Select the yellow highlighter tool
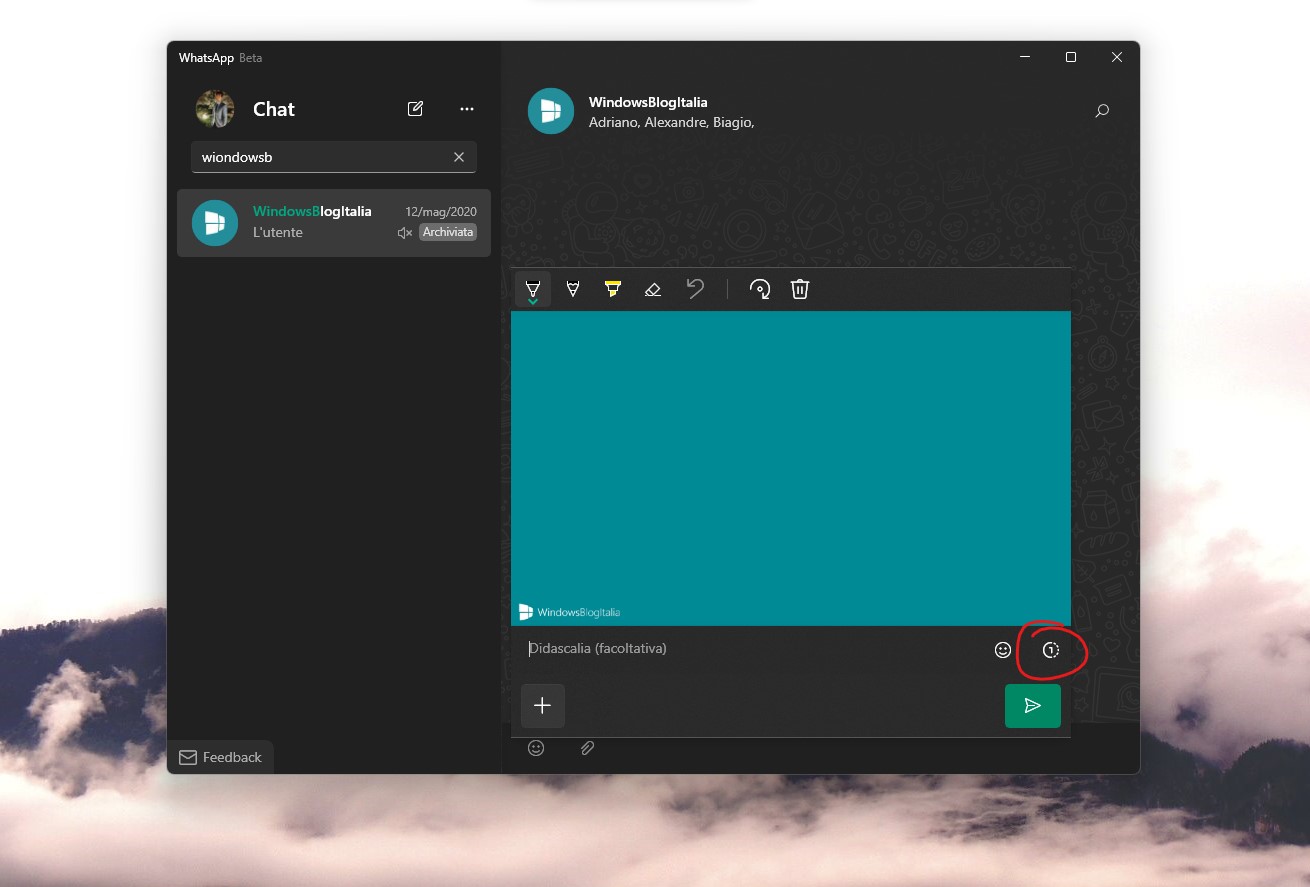1310x887 pixels. coord(613,289)
